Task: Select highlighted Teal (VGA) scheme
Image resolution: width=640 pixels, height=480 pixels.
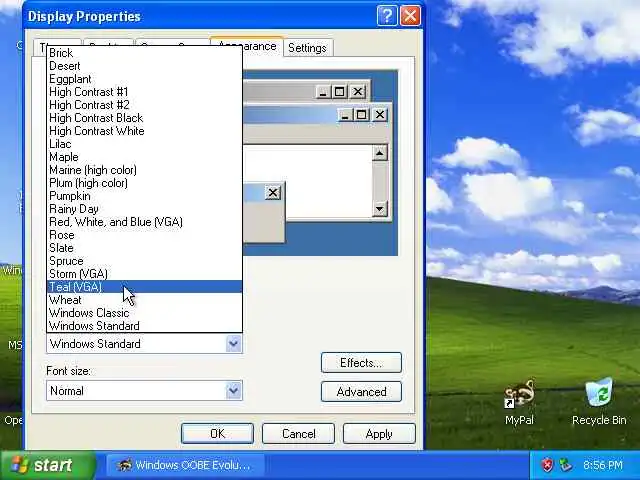Action: click(x=144, y=287)
